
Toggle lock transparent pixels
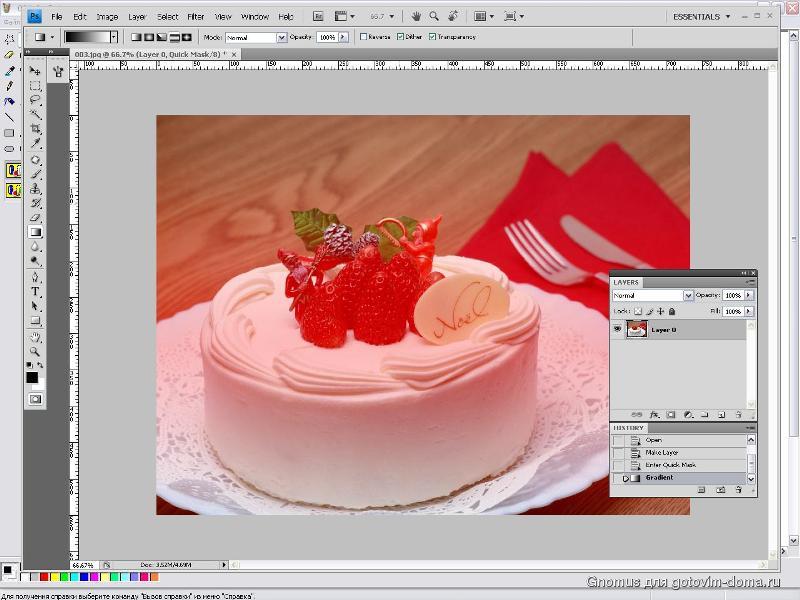click(x=638, y=311)
